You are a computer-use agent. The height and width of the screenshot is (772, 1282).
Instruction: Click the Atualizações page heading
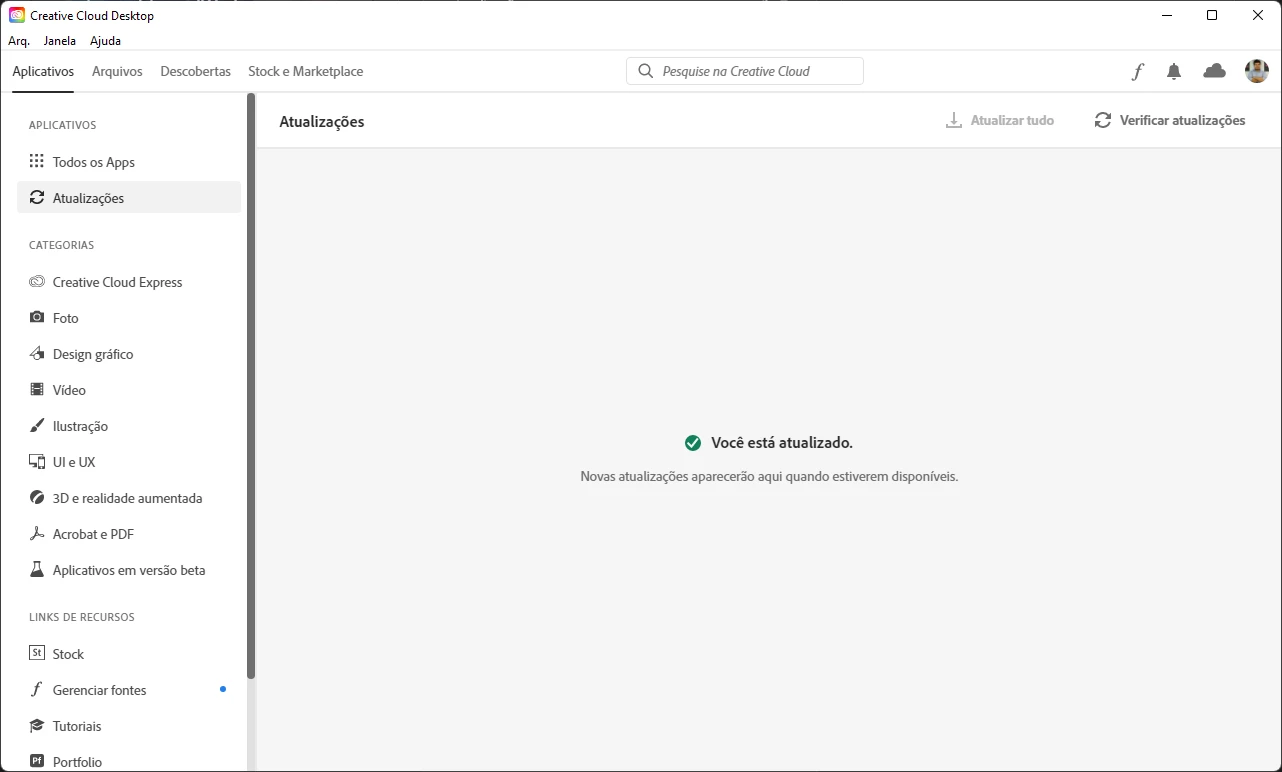click(322, 121)
